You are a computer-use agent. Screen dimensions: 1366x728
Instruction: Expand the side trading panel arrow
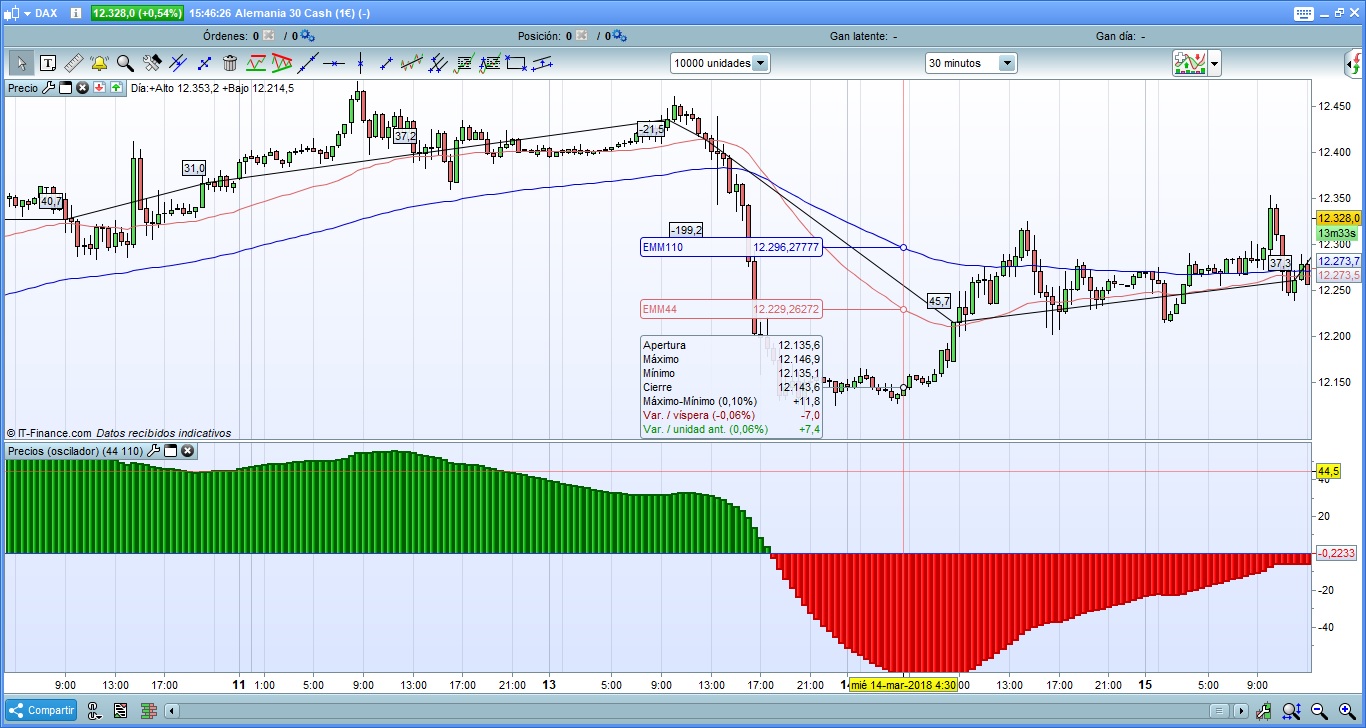(x=1353, y=63)
